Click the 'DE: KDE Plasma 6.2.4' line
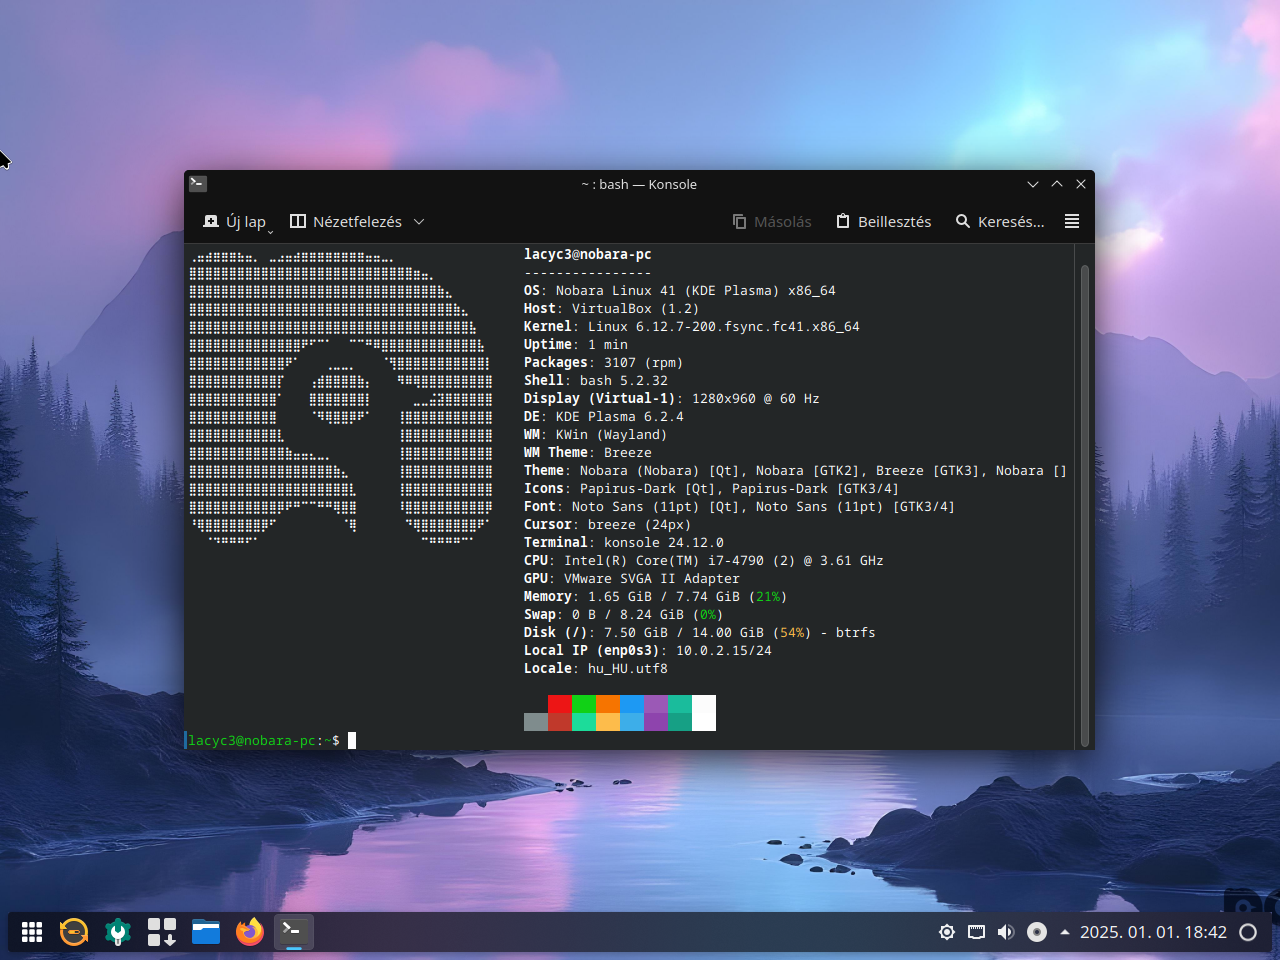 click(604, 417)
